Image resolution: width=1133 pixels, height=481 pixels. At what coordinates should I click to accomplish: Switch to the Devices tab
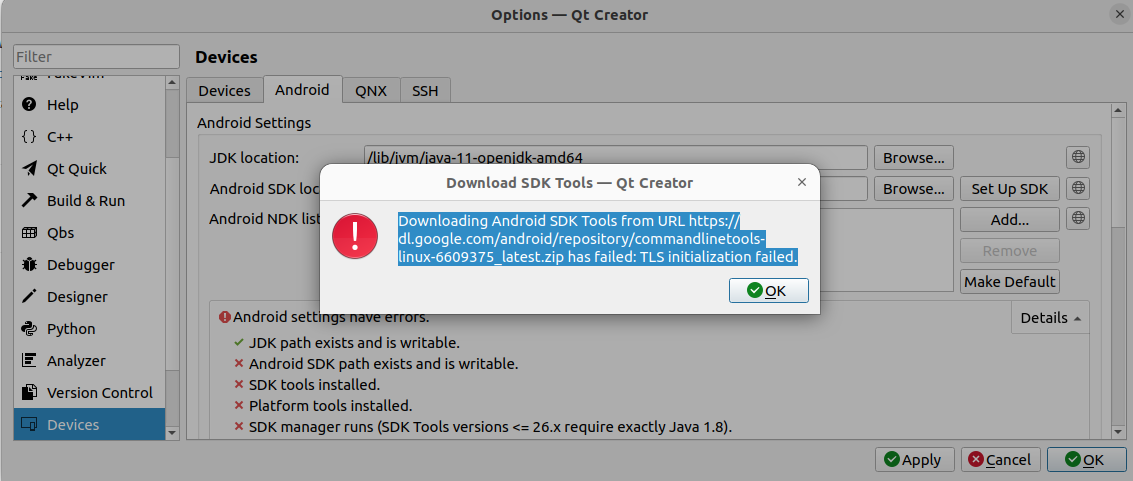pyautogui.click(x=225, y=91)
